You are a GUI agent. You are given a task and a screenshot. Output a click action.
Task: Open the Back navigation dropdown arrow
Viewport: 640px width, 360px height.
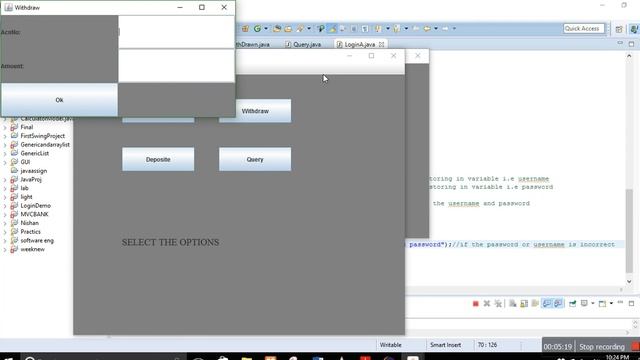click(436, 29)
